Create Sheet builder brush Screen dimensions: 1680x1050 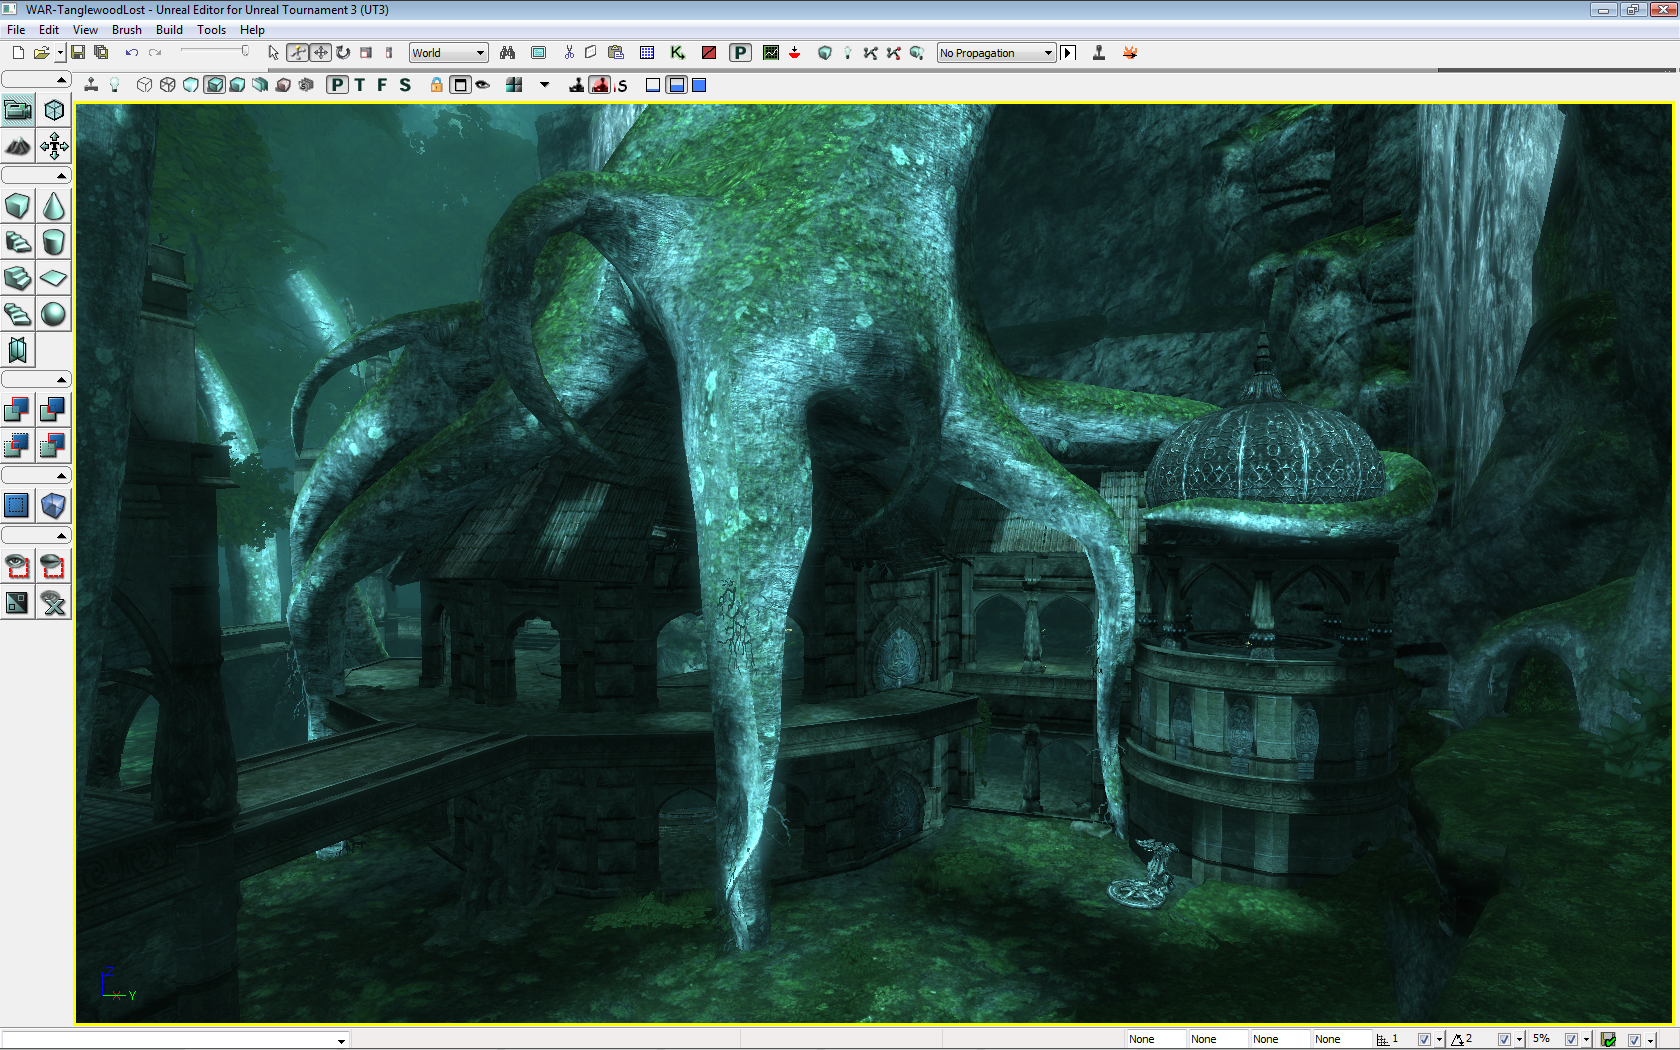[x=54, y=278]
